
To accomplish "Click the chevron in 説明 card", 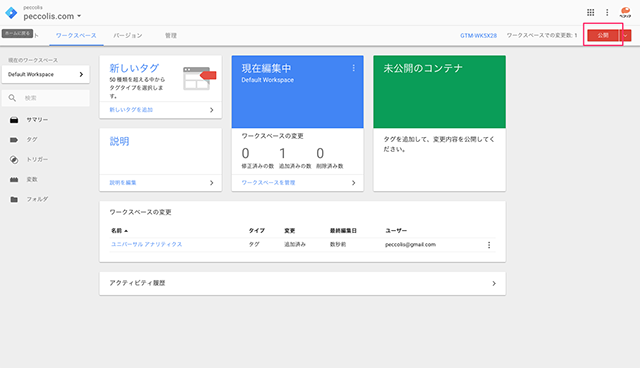I will tap(211, 183).
